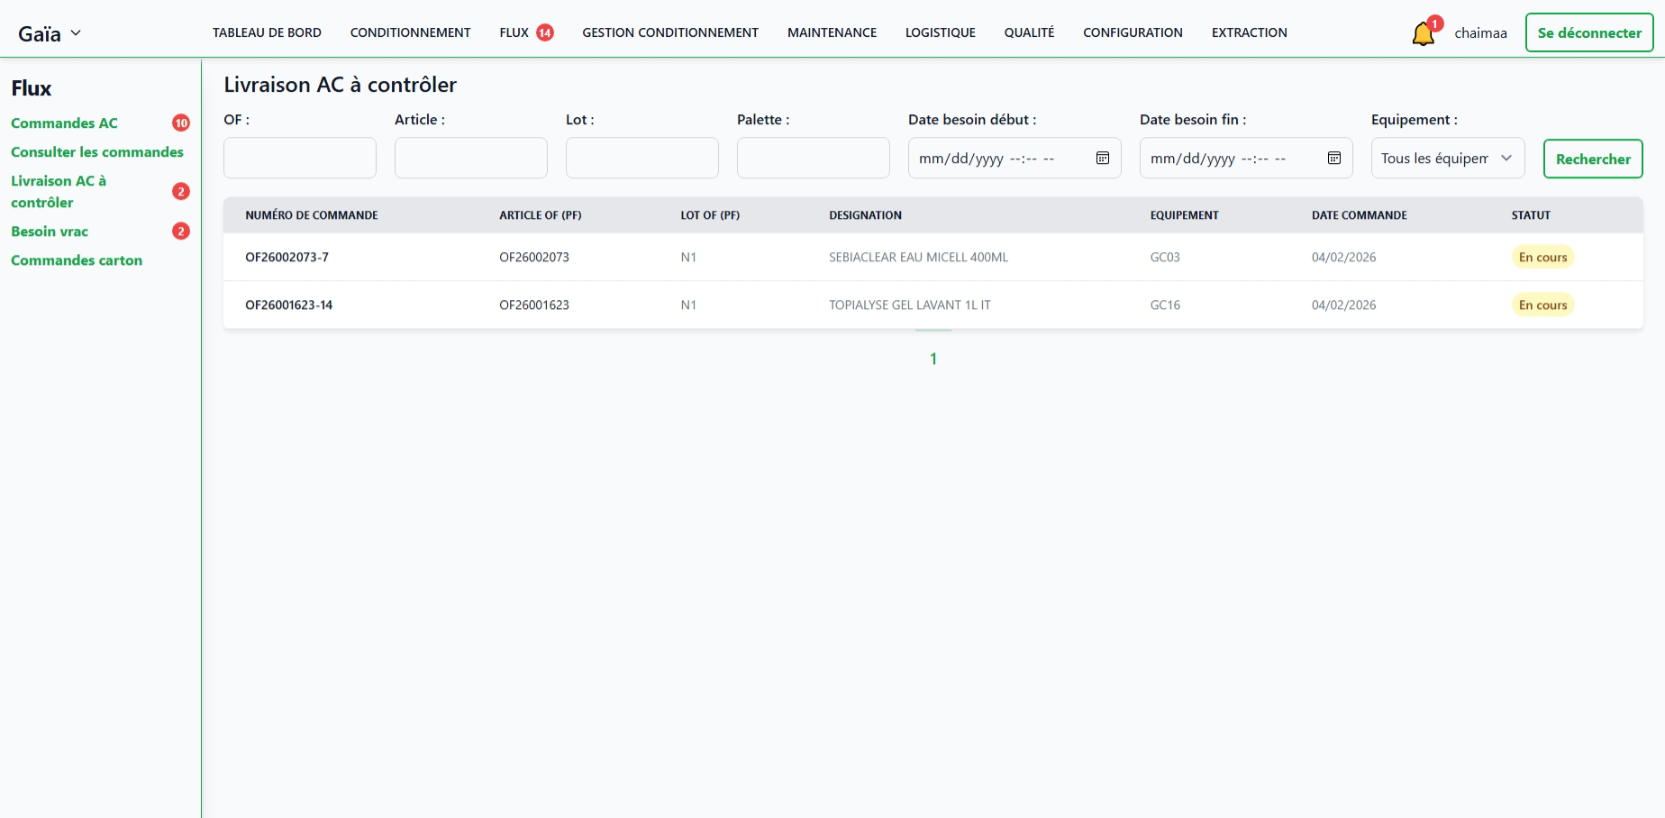Expand the Gaïa application dropdown

49,34
